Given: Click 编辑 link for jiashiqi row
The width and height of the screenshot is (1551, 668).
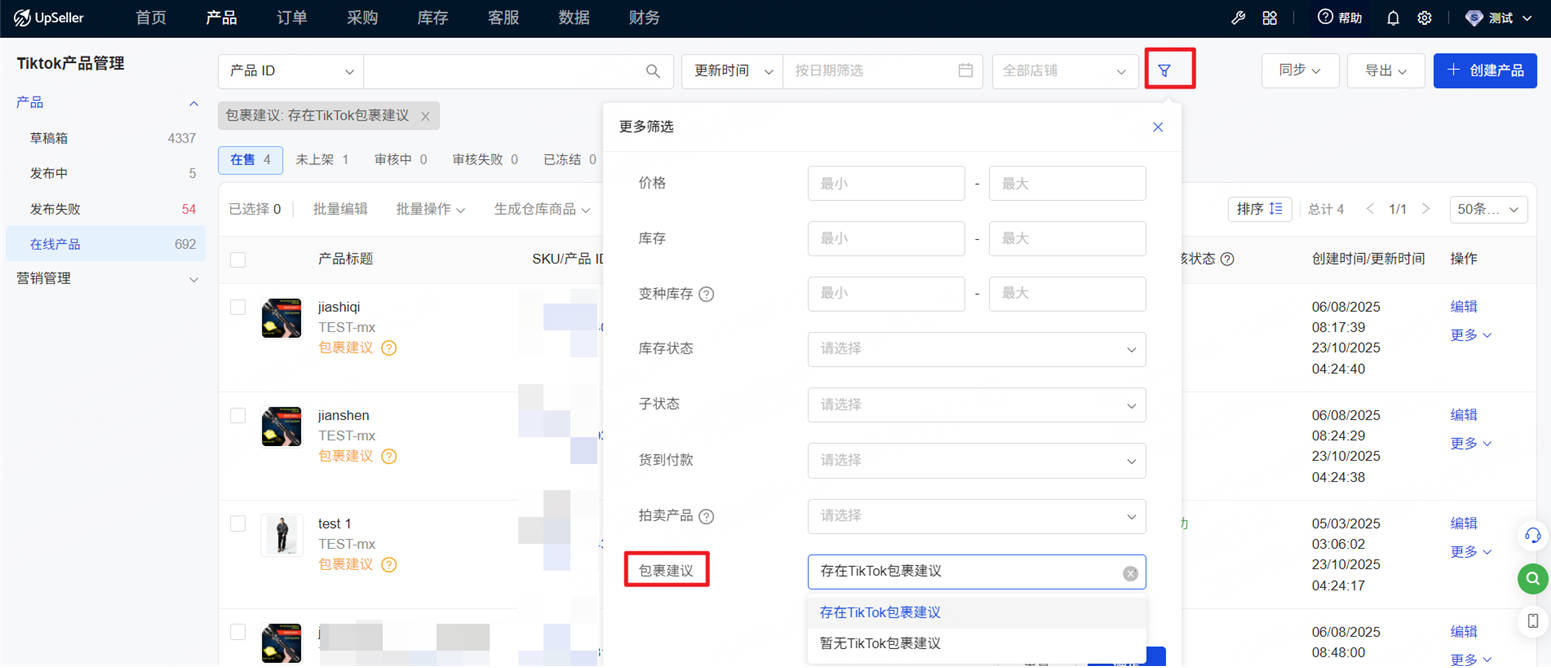Looking at the screenshot, I should [x=1464, y=307].
